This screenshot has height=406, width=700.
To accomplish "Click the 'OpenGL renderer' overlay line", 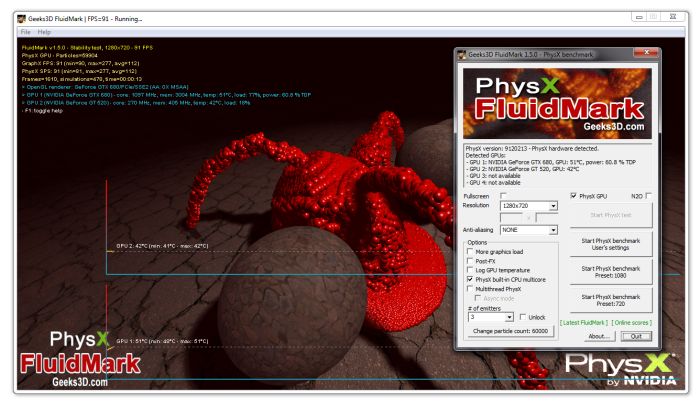I will click(105, 87).
